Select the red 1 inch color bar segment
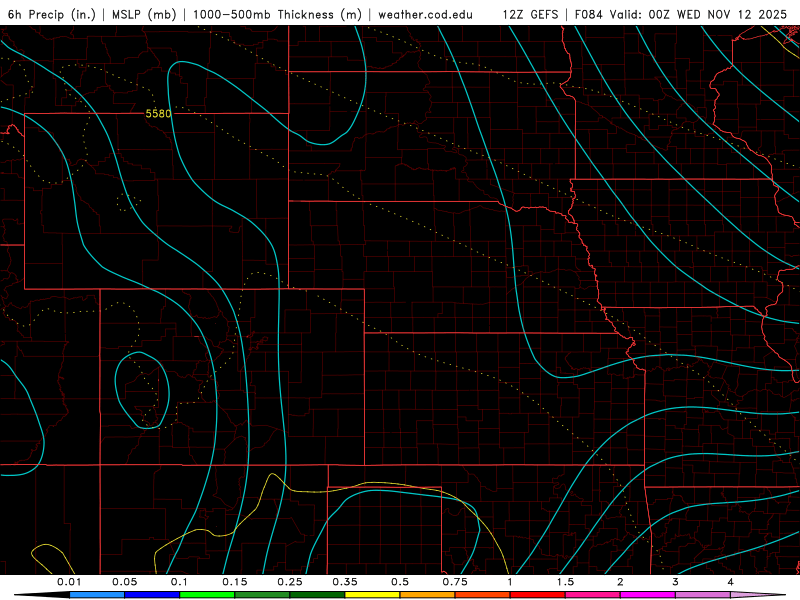The image size is (800, 600). [x=538, y=595]
